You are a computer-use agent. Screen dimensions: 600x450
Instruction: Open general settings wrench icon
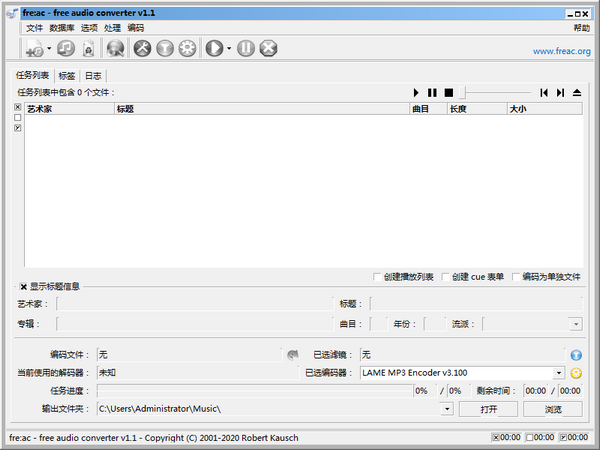(142, 48)
